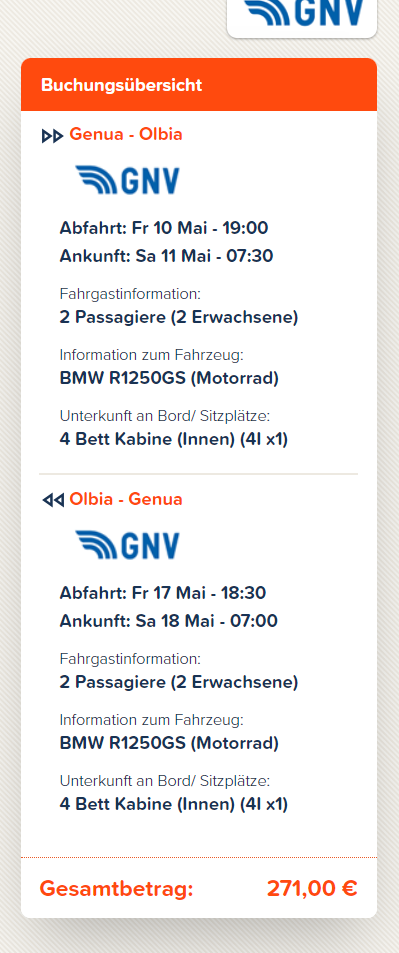Click the total amount 271,00 €

(x=312, y=889)
